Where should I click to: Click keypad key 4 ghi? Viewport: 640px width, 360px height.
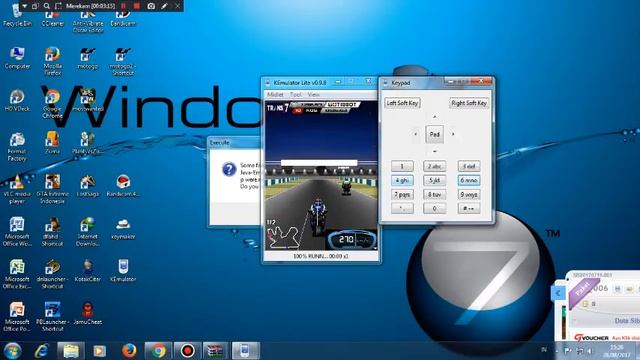[x=402, y=180]
